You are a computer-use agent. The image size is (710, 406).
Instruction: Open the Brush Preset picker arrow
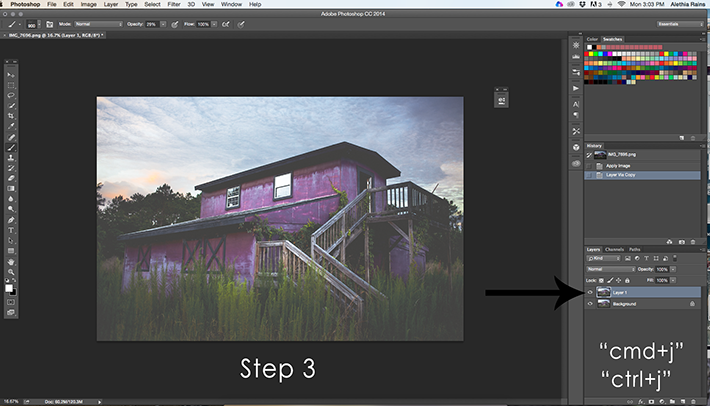pyautogui.click(x=39, y=24)
